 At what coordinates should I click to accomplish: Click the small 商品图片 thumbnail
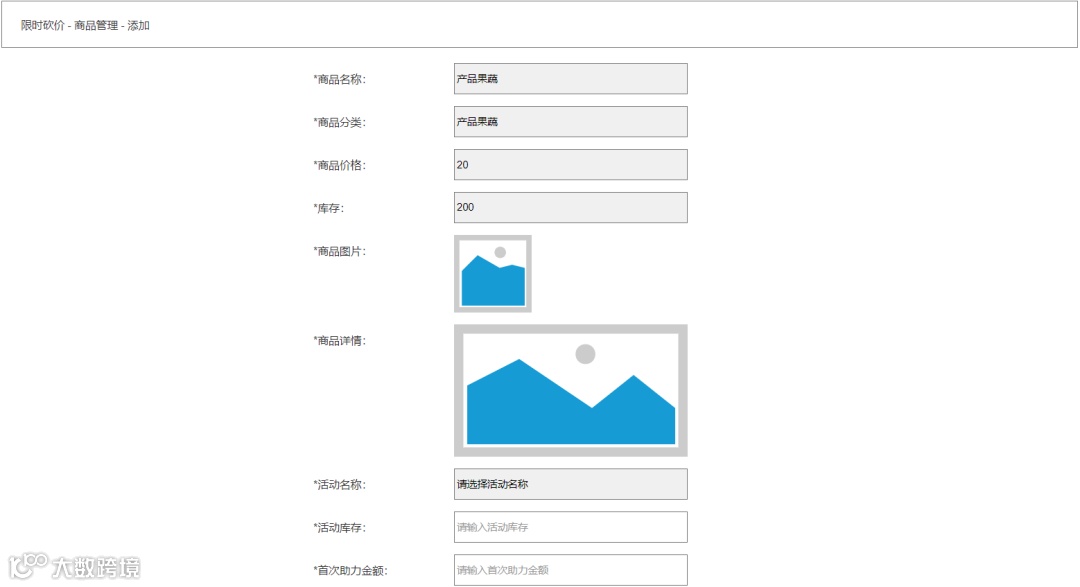[492, 274]
